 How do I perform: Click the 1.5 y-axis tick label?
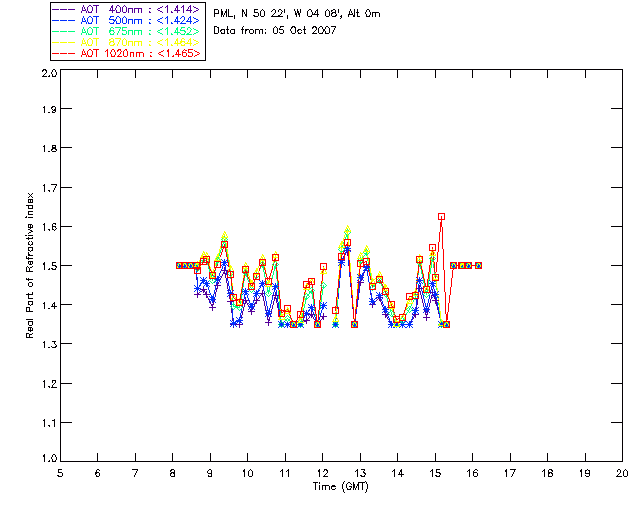49,266
